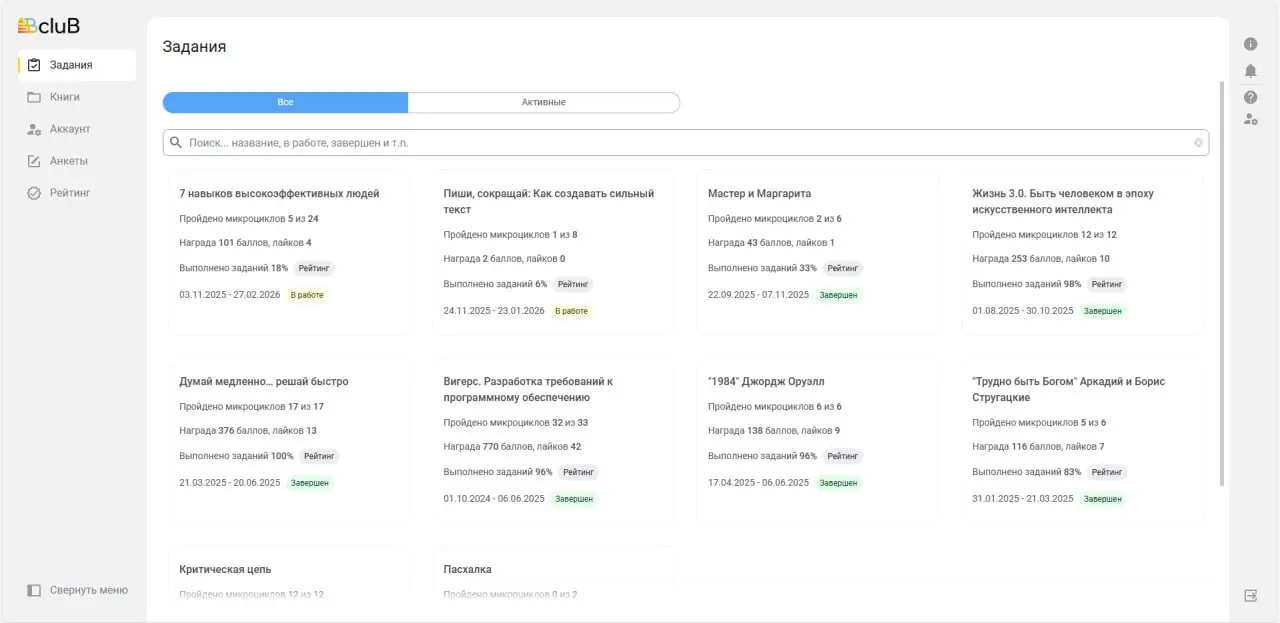Click В работе status on Пиши, сокращай card

571,311
